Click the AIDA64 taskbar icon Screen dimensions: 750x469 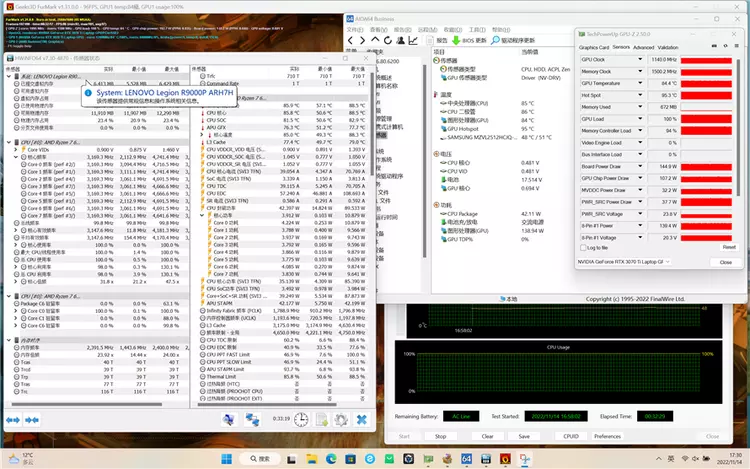466,459
